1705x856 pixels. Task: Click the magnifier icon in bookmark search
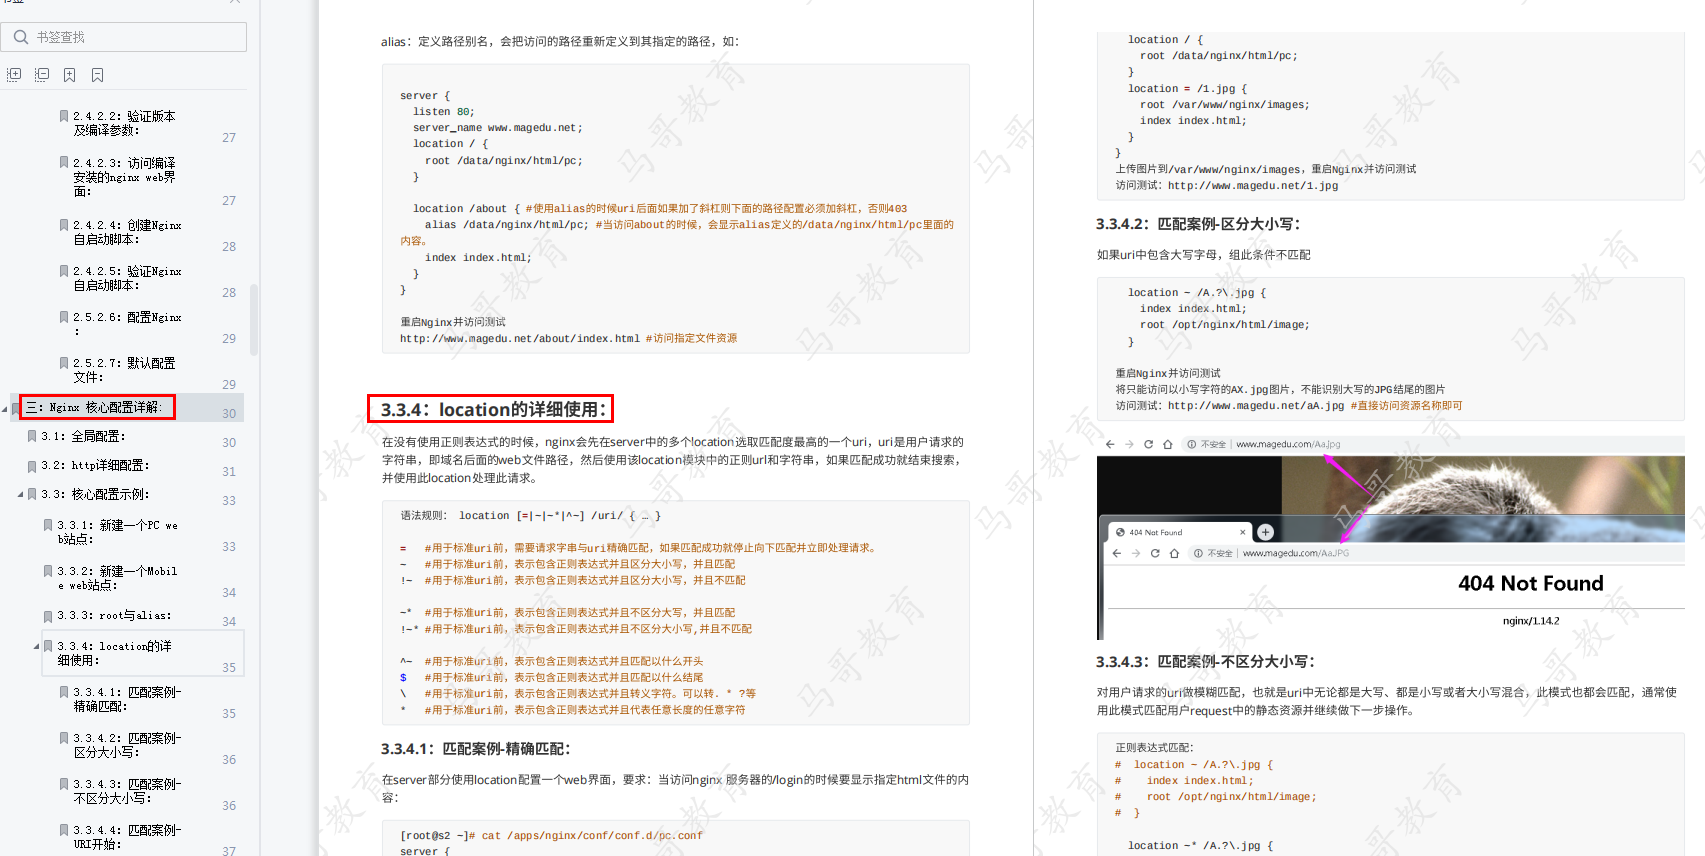point(20,37)
